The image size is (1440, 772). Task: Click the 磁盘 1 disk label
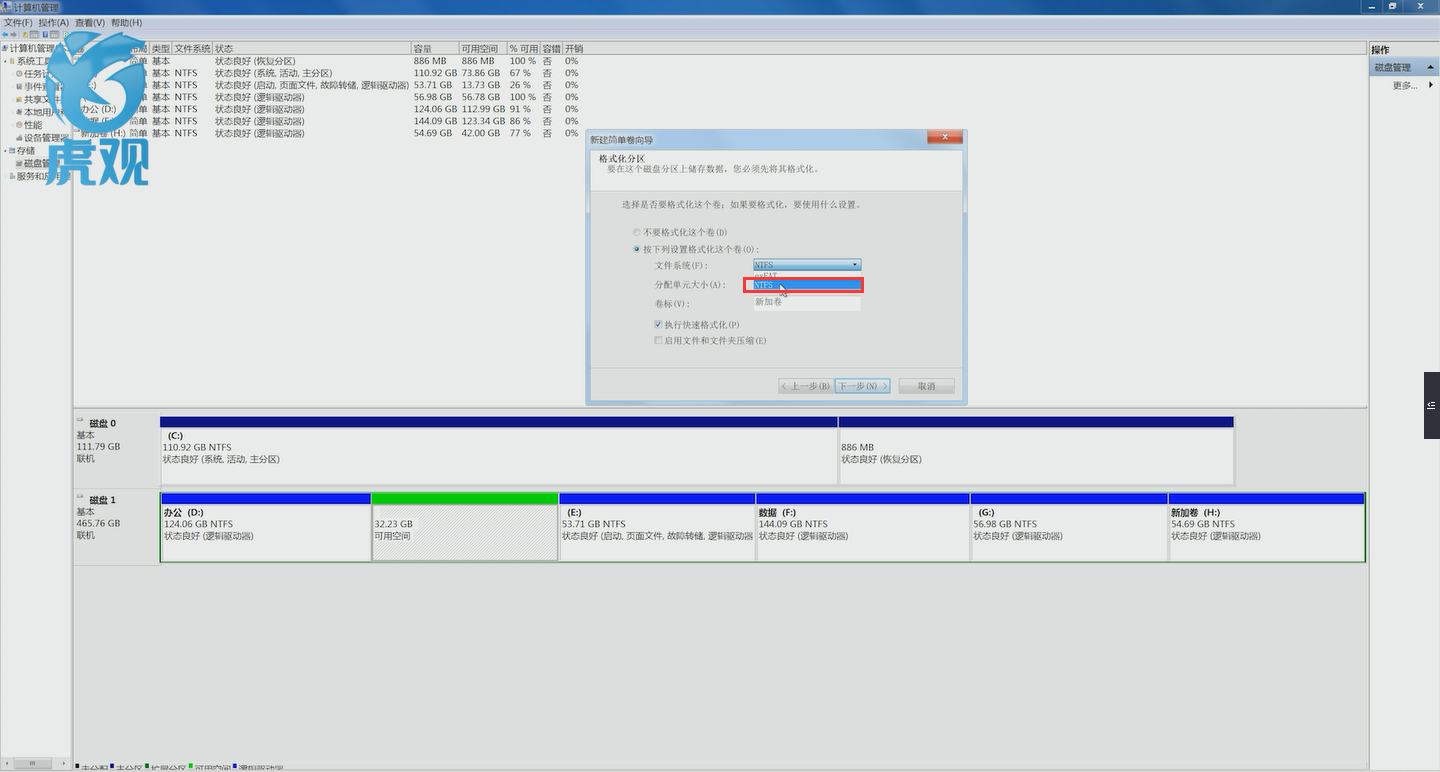click(102, 499)
